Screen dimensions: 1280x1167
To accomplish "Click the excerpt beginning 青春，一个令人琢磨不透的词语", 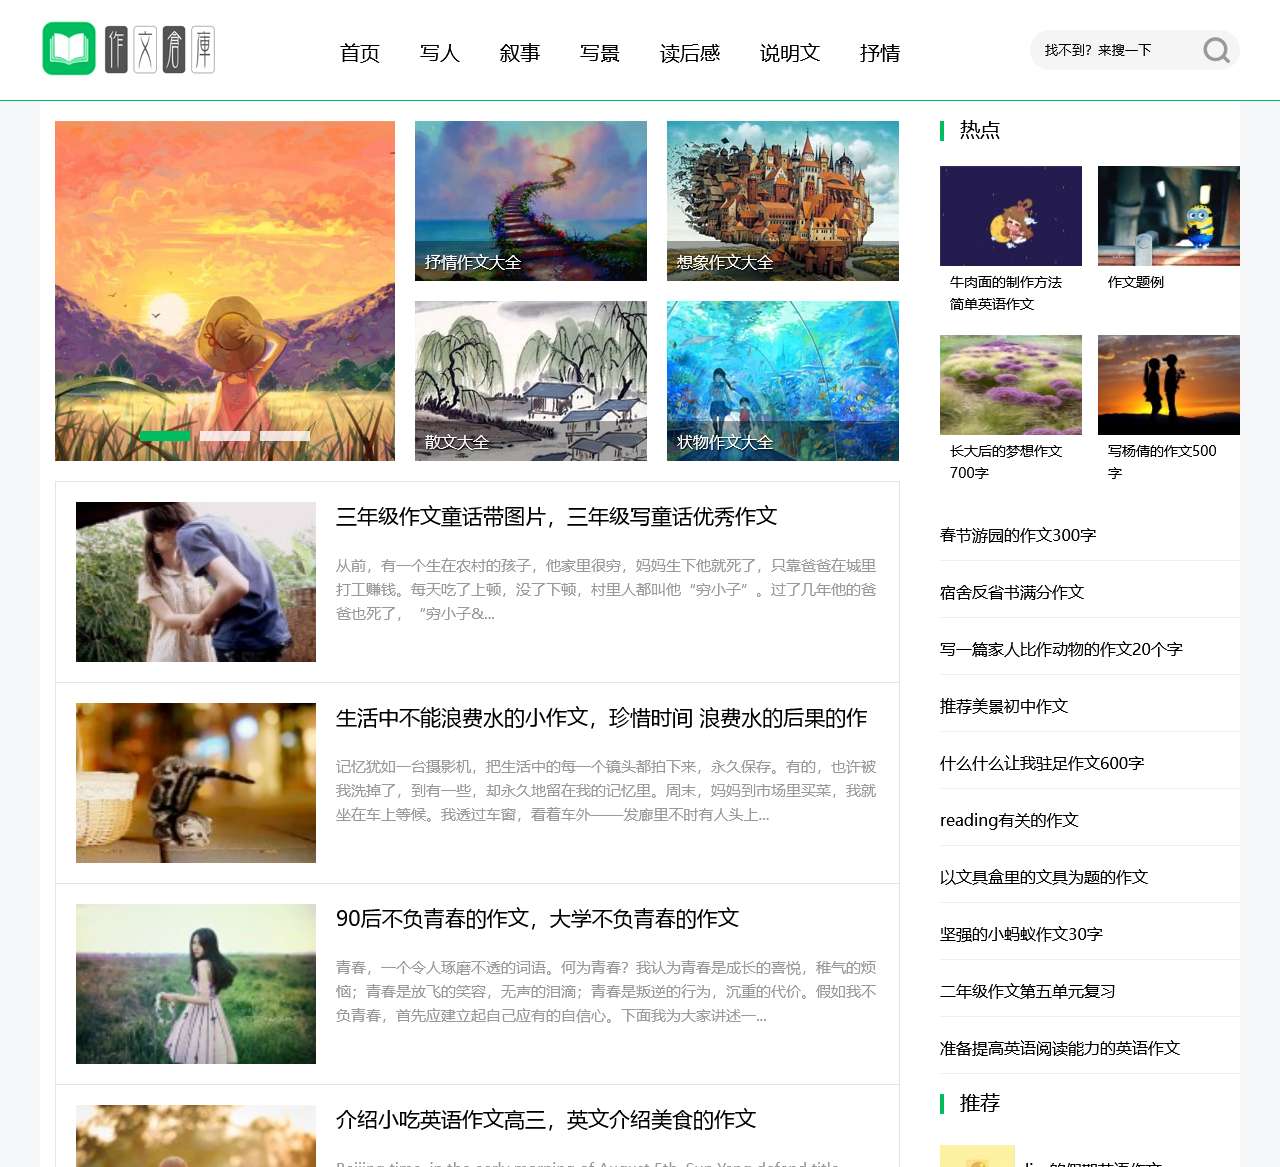I will 606,991.
